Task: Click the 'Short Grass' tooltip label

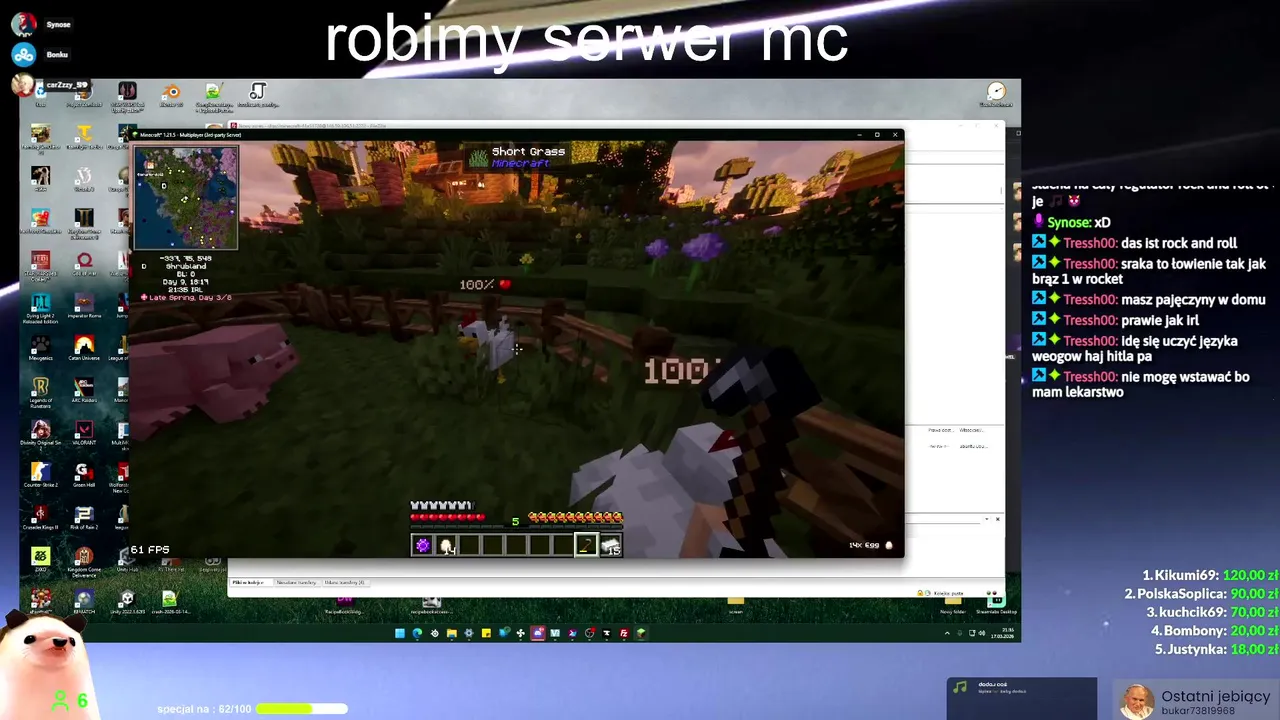Action: [x=528, y=151]
